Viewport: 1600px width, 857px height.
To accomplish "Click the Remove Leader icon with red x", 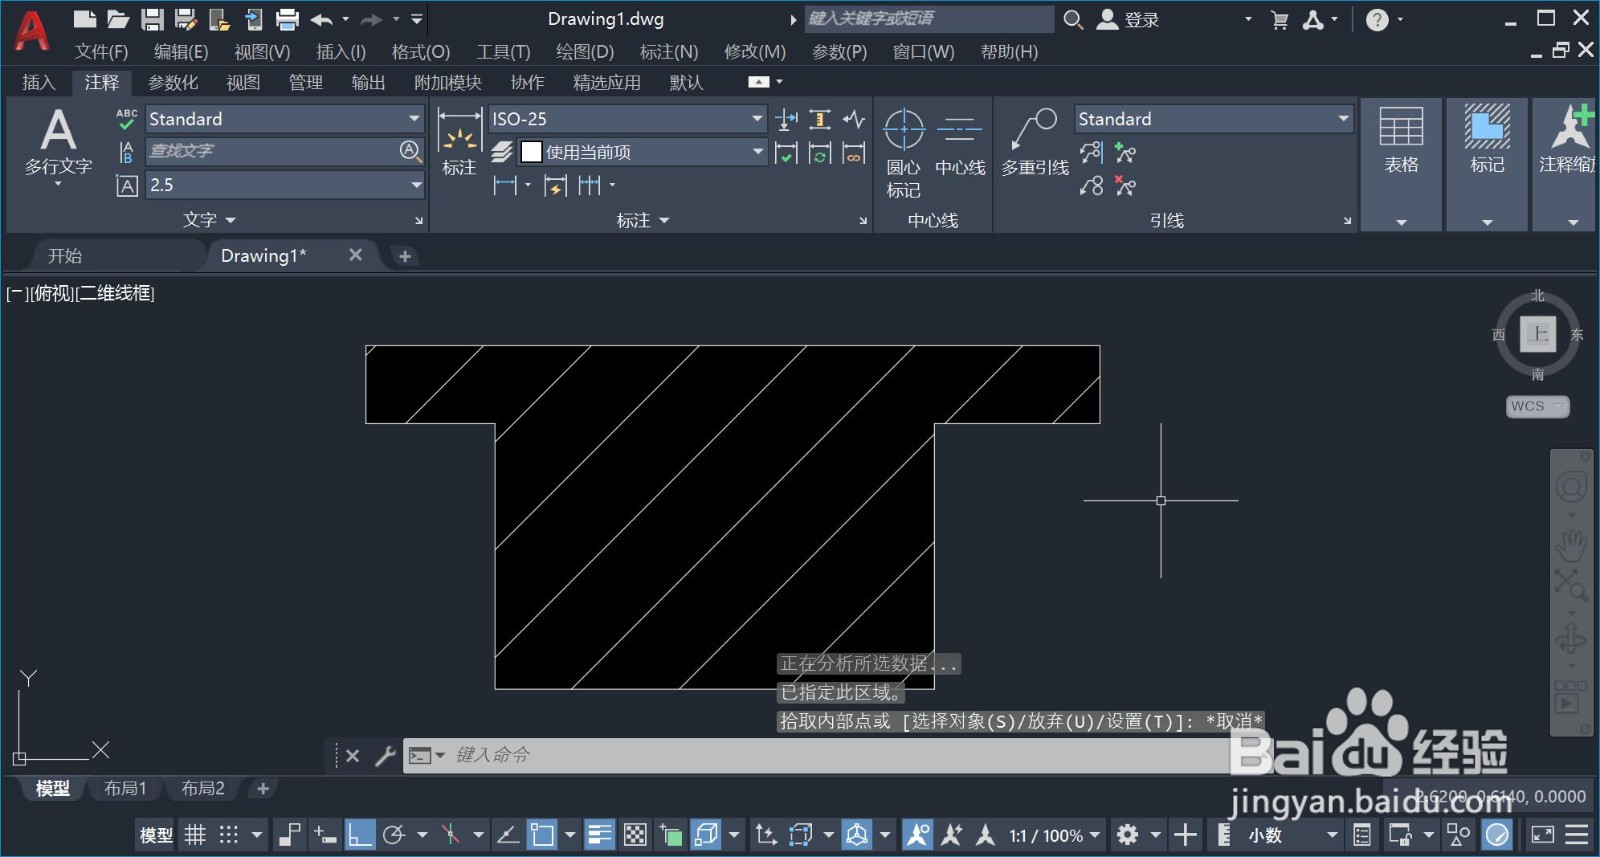I will [x=1126, y=186].
